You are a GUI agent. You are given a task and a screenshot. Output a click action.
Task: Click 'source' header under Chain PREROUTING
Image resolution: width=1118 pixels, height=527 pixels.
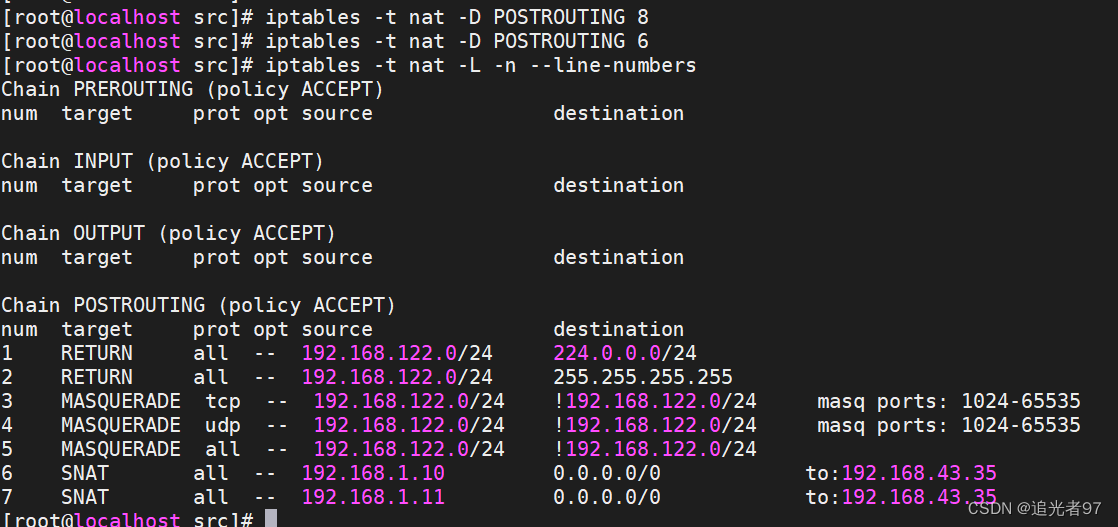(337, 114)
